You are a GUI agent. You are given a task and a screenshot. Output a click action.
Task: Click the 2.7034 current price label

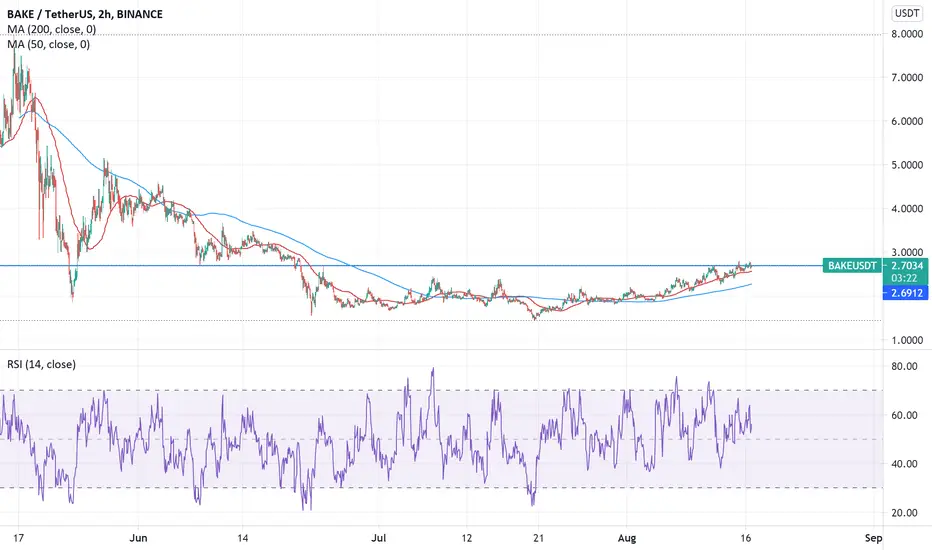tap(907, 265)
